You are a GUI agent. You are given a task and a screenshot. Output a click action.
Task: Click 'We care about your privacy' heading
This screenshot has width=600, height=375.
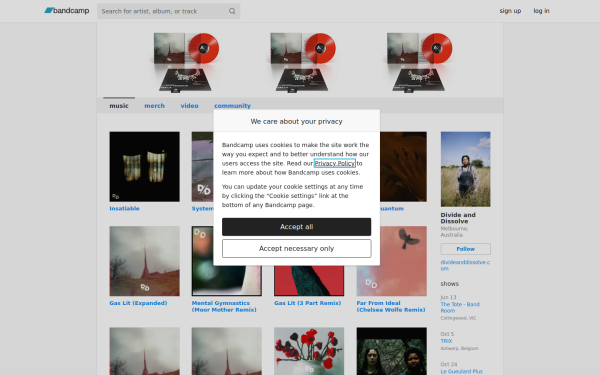pyautogui.click(x=297, y=121)
